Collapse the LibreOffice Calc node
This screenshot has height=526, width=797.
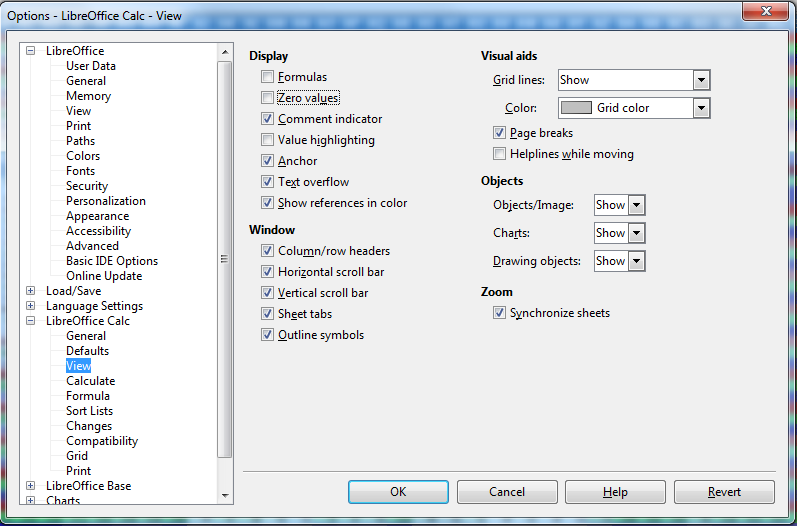click(30, 321)
